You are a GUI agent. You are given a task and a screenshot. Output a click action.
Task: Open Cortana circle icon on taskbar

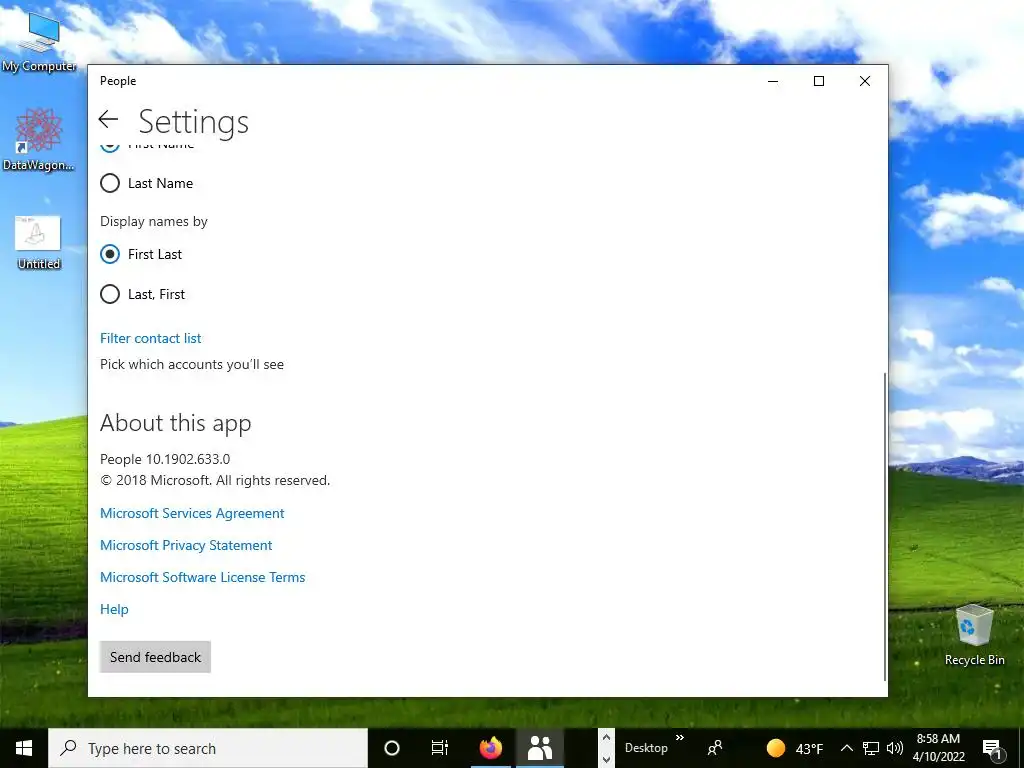coord(392,748)
